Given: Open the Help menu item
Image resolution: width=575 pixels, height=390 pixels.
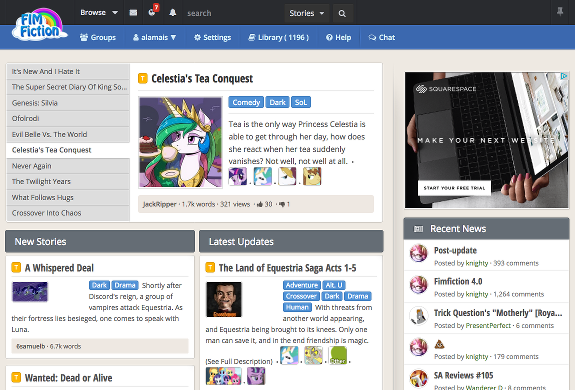Looking at the screenshot, I should pyautogui.click(x=338, y=37).
